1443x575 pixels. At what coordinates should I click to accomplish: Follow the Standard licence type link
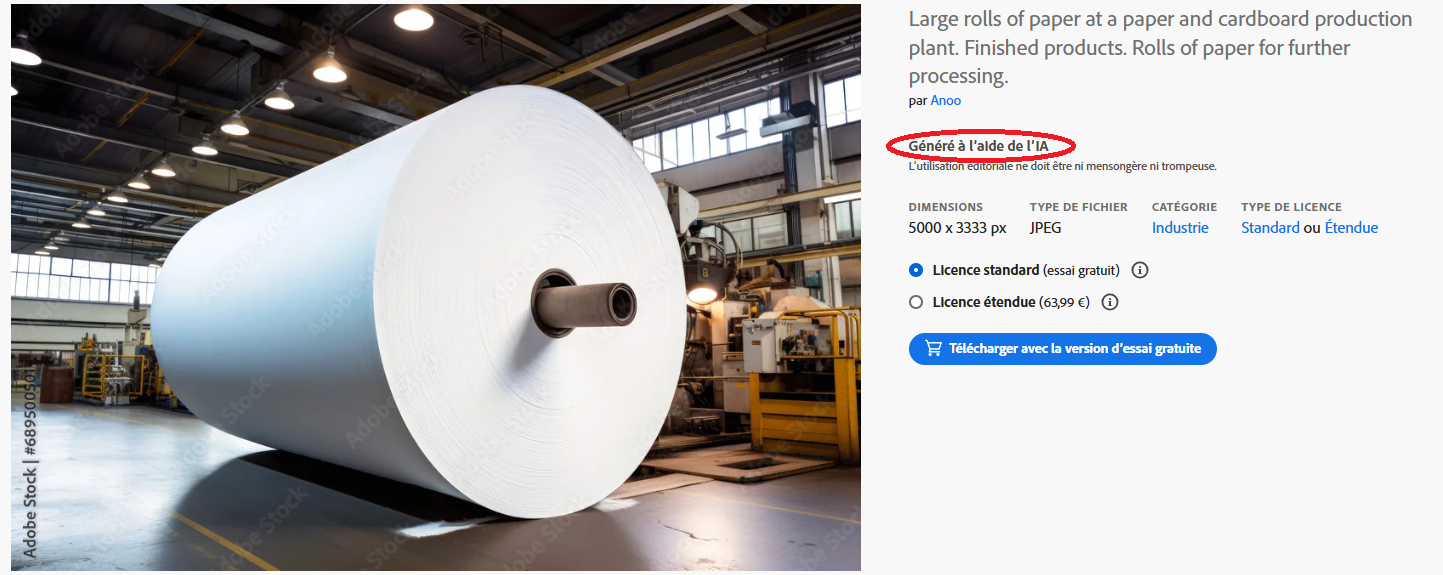point(1270,228)
